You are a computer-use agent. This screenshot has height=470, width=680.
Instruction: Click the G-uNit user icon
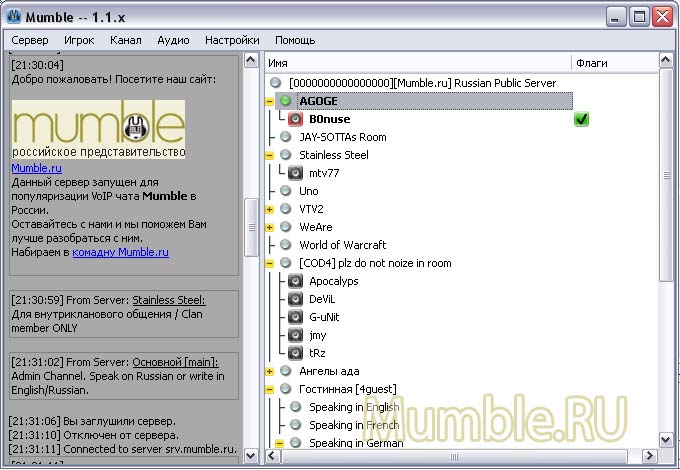296,317
